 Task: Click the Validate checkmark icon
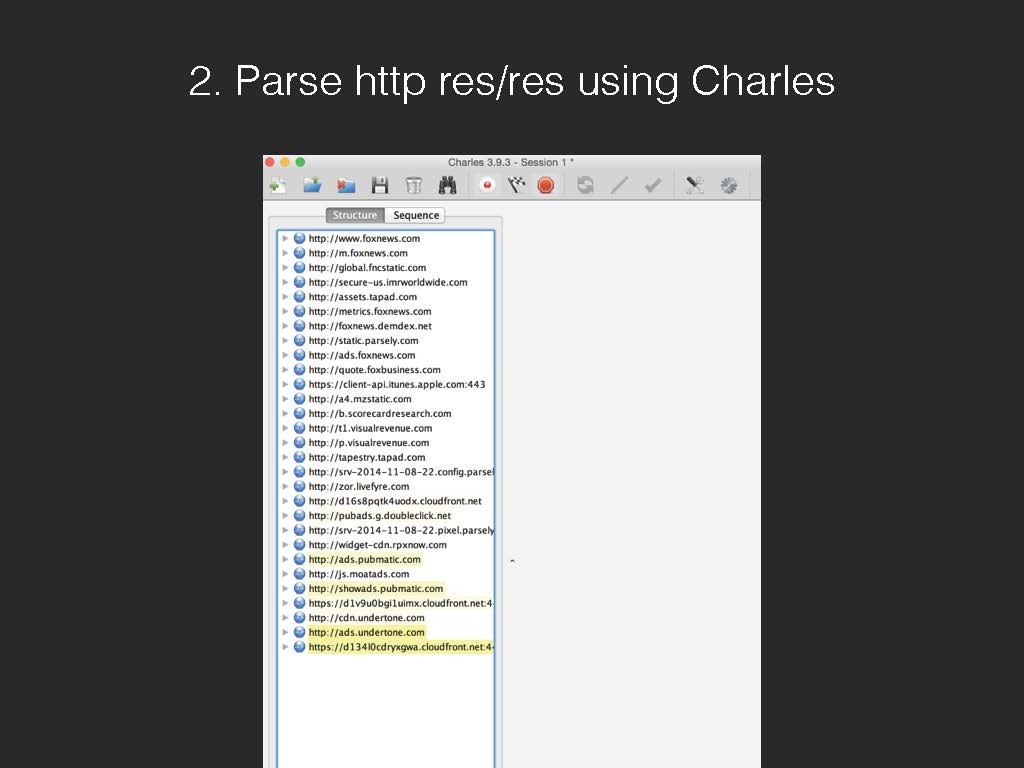pos(652,185)
